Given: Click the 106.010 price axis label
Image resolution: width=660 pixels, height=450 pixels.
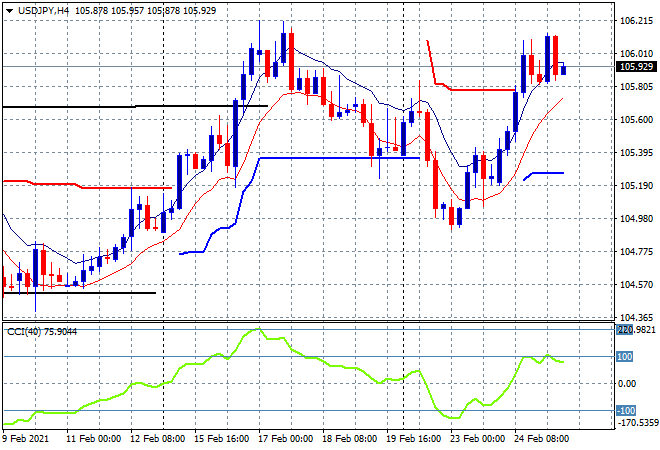Looking at the screenshot, I should (x=637, y=53).
